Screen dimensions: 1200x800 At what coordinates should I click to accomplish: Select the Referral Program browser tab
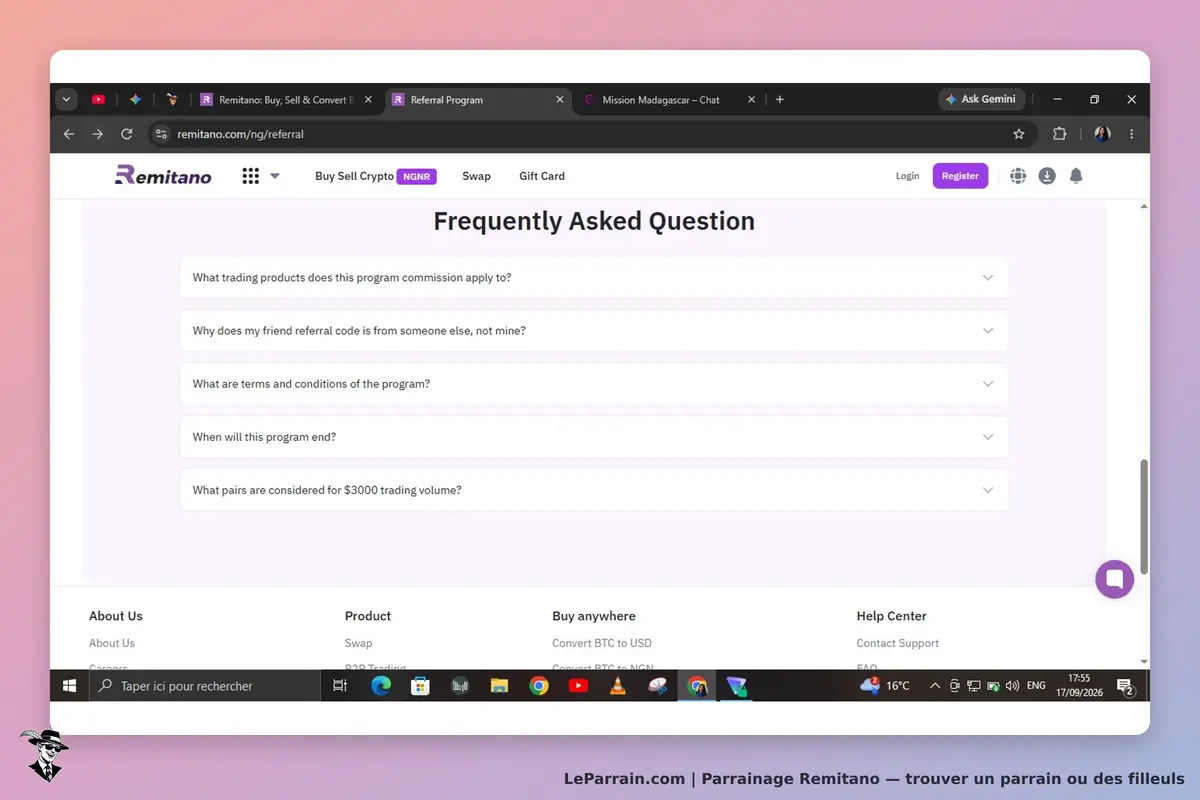(x=478, y=100)
